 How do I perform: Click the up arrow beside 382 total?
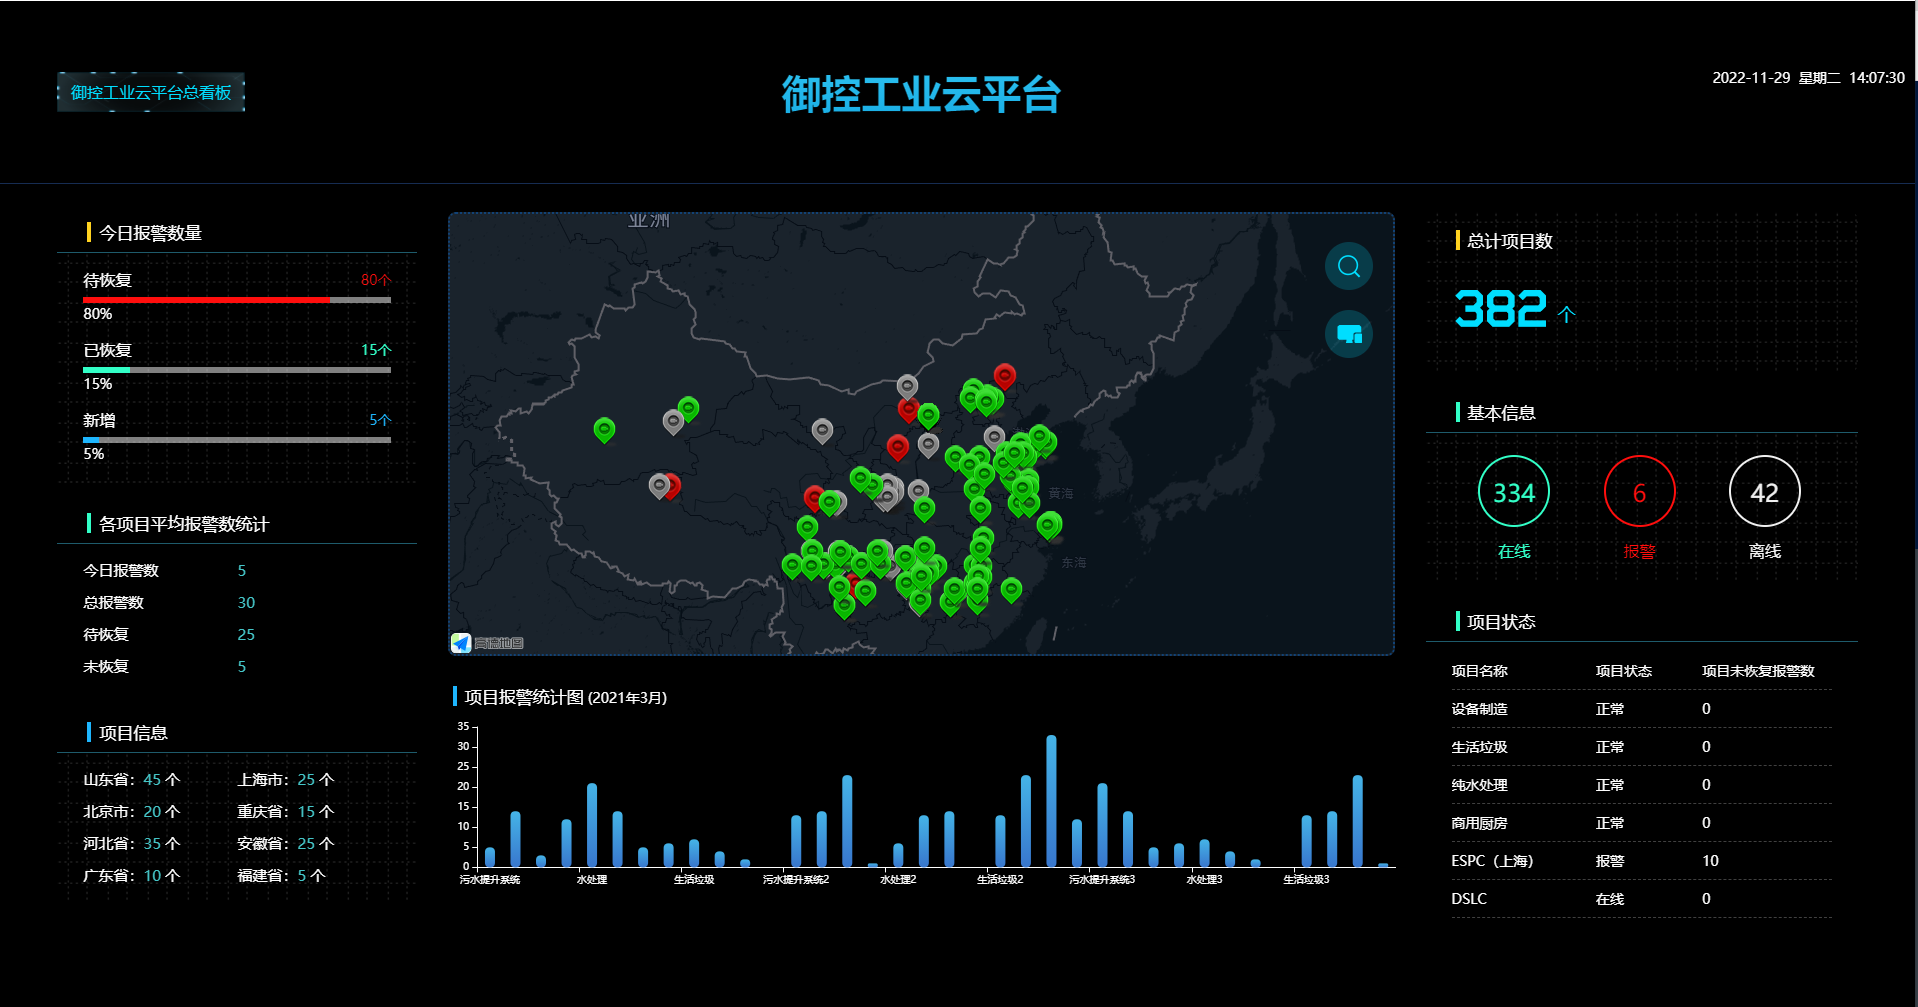coord(1566,314)
